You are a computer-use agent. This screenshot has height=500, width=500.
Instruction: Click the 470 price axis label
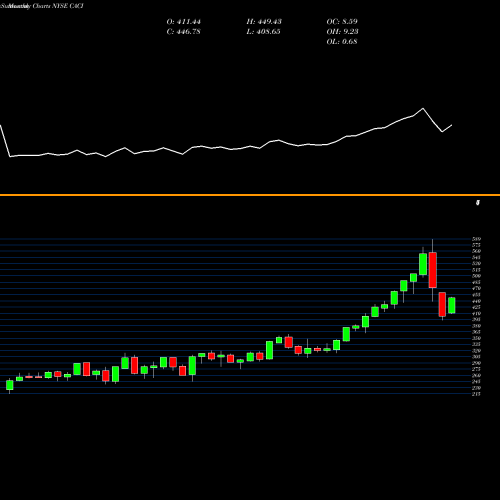(476, 288)
